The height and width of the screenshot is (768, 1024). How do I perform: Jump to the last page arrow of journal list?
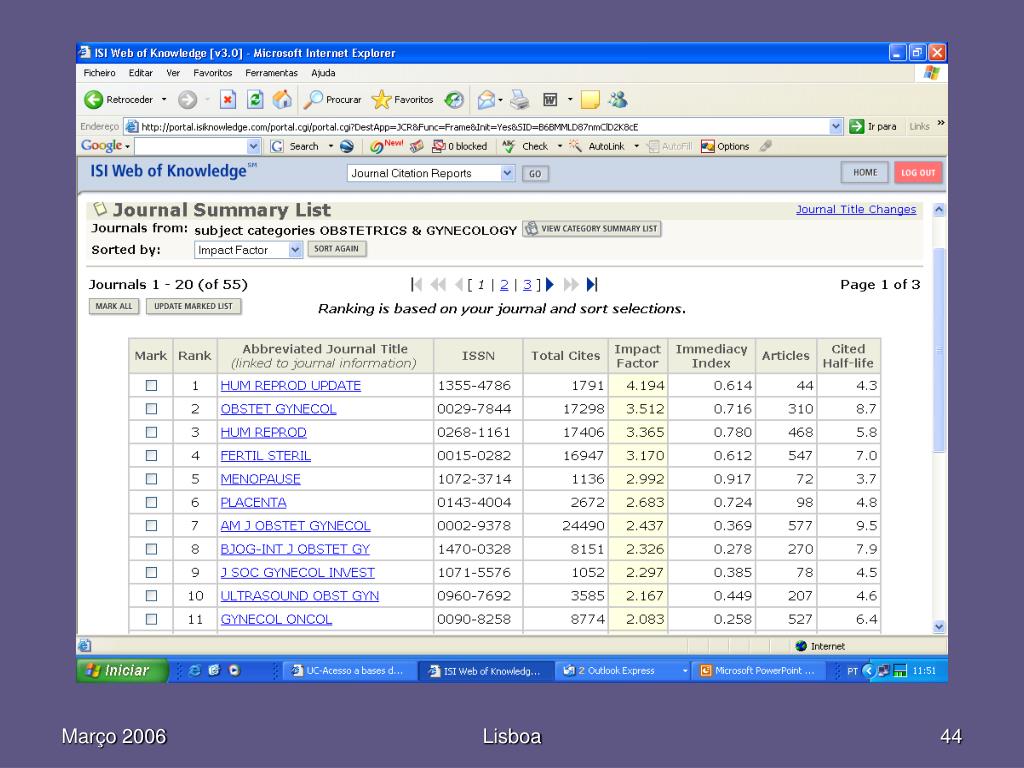tap(592, 284)
